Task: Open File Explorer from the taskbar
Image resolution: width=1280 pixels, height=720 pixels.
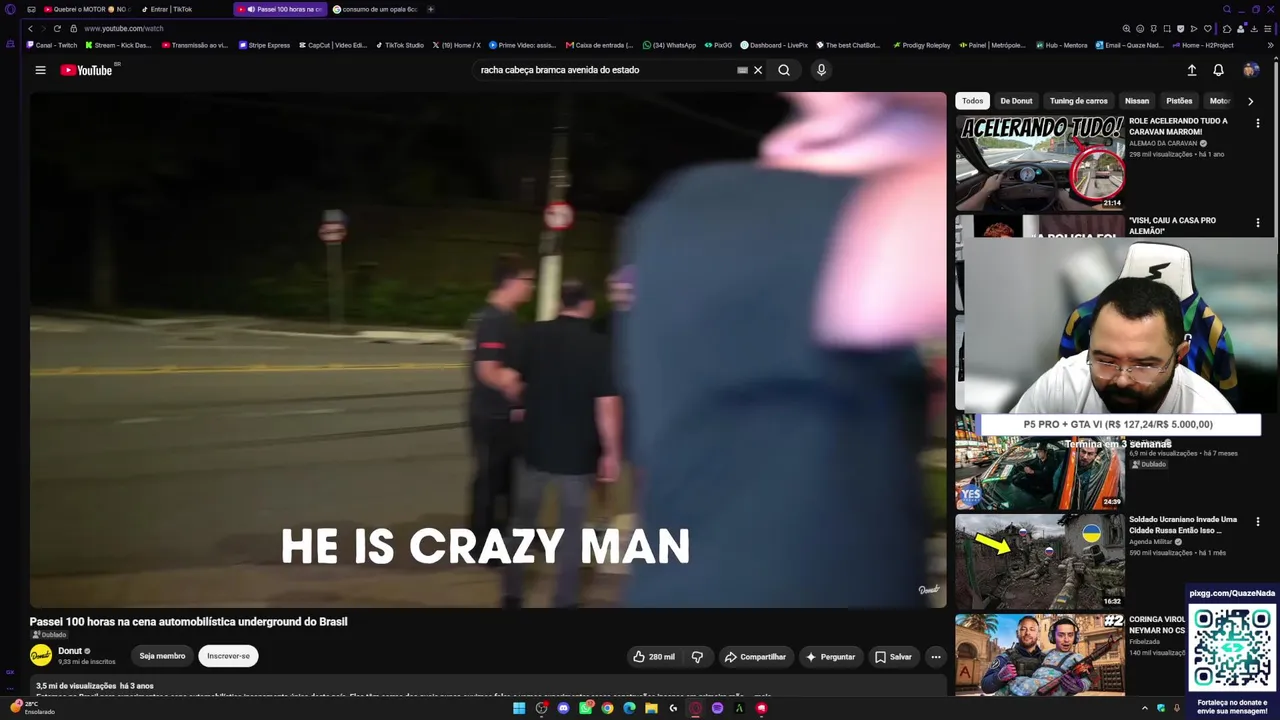Action: pos(651,708)
